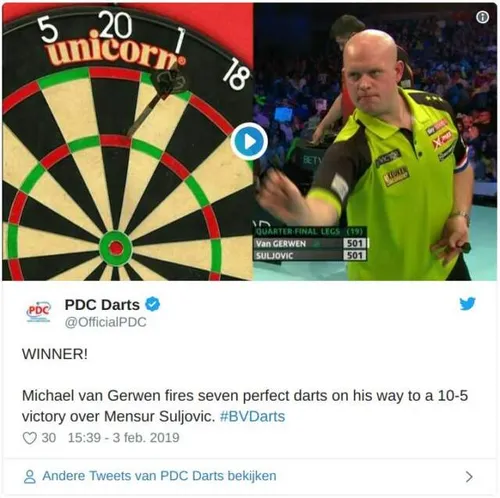The width and height of the screenshot is (500, 498).
Task: Open the info icon on the video
Action: [x=482, y=17]
